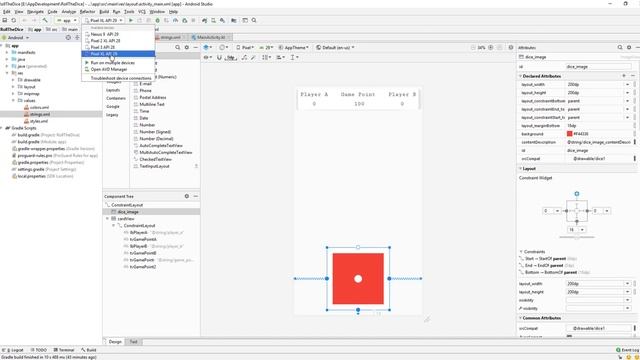Open the TODO tool window button

point(39,350)
